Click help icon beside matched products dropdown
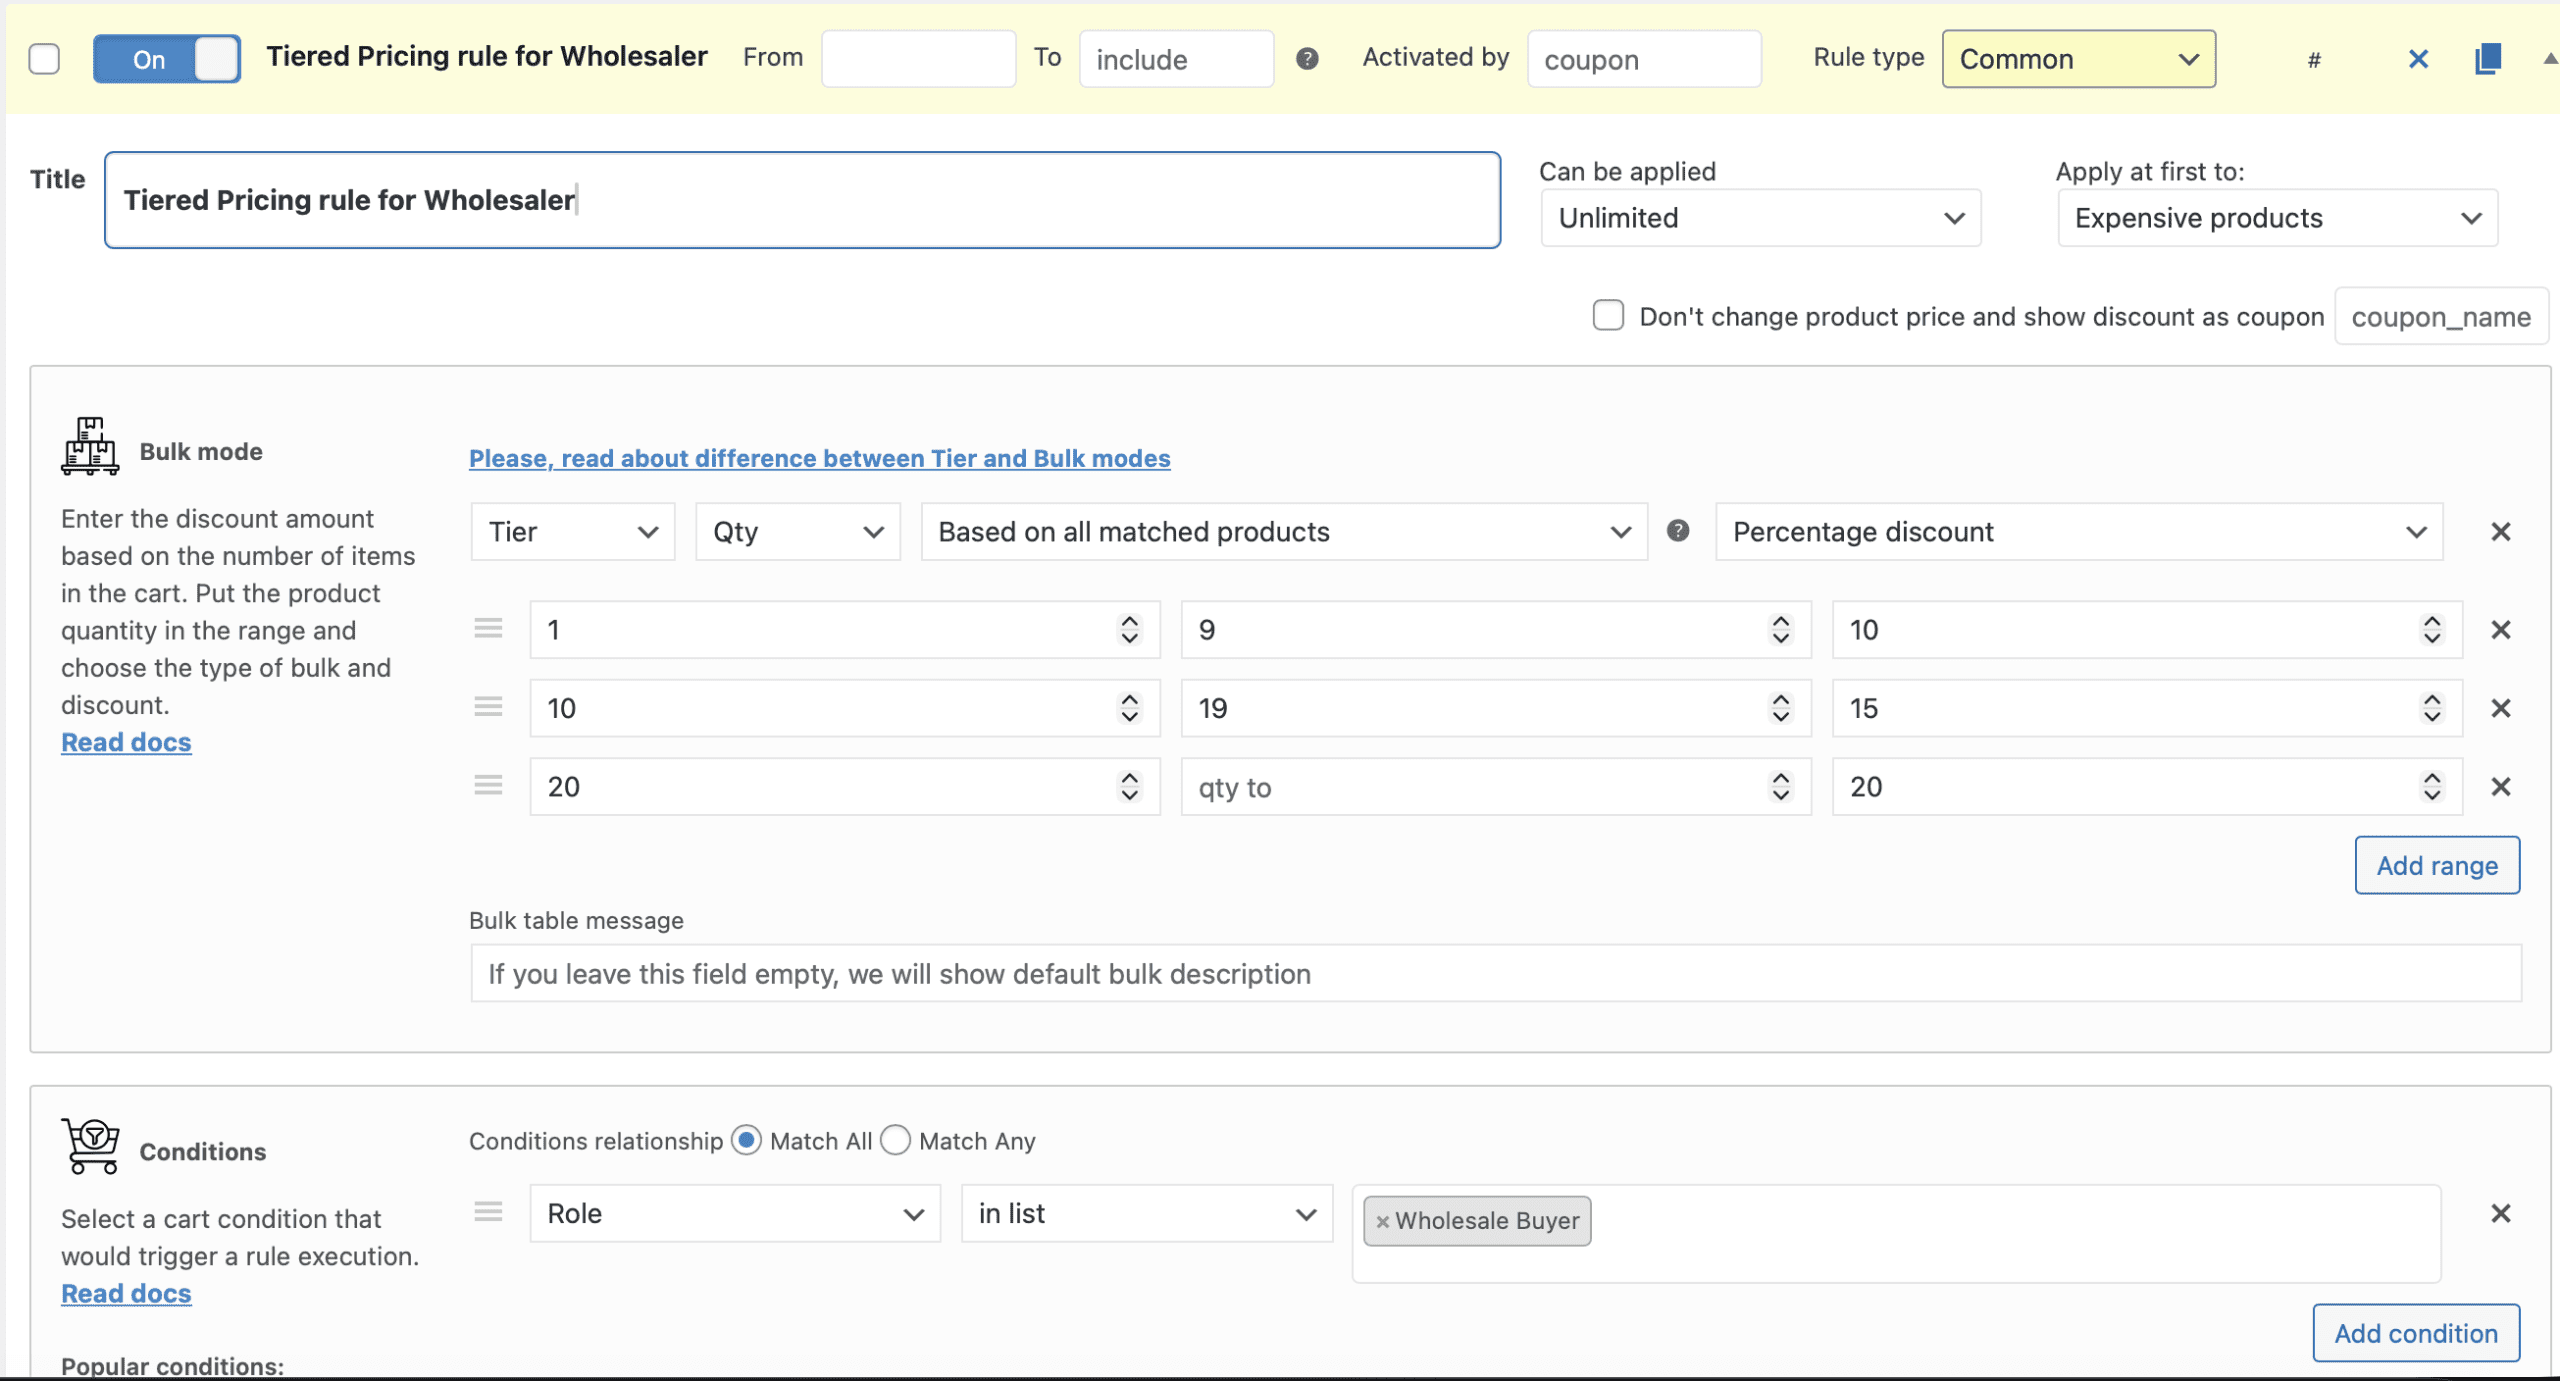Image resolution: width=2560 pixels, height=1381 pixels. 1678,531
